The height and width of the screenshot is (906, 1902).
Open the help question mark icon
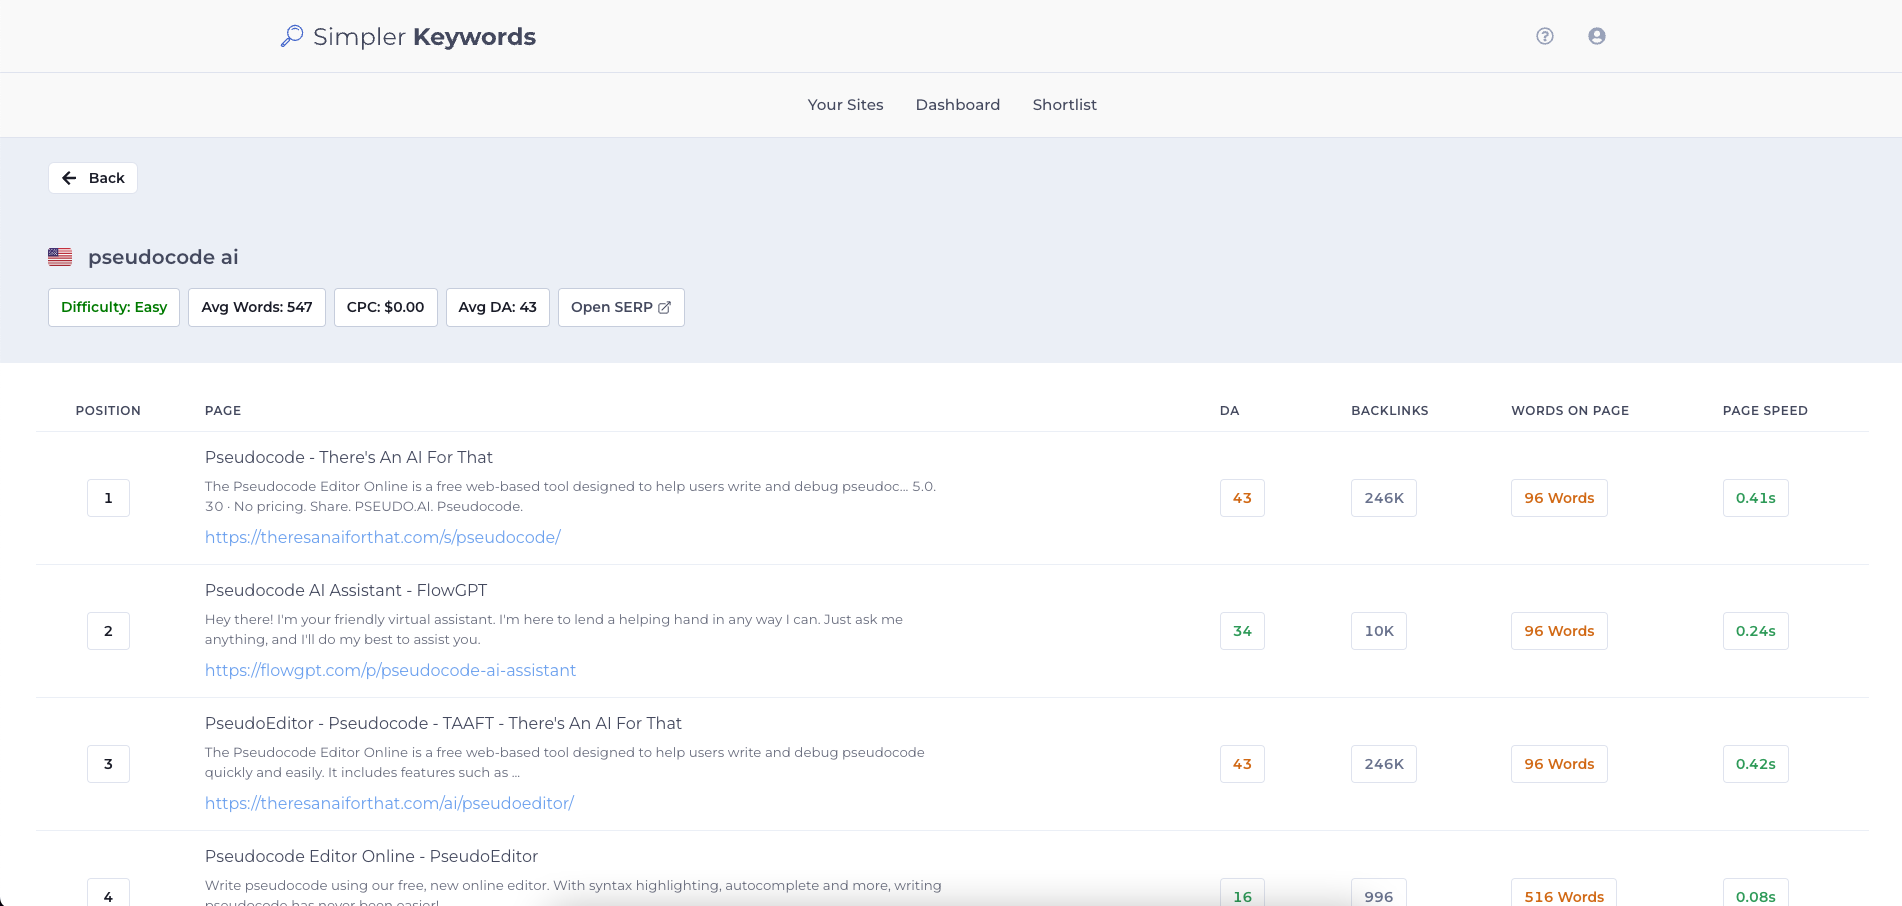tap(1545, 36)
